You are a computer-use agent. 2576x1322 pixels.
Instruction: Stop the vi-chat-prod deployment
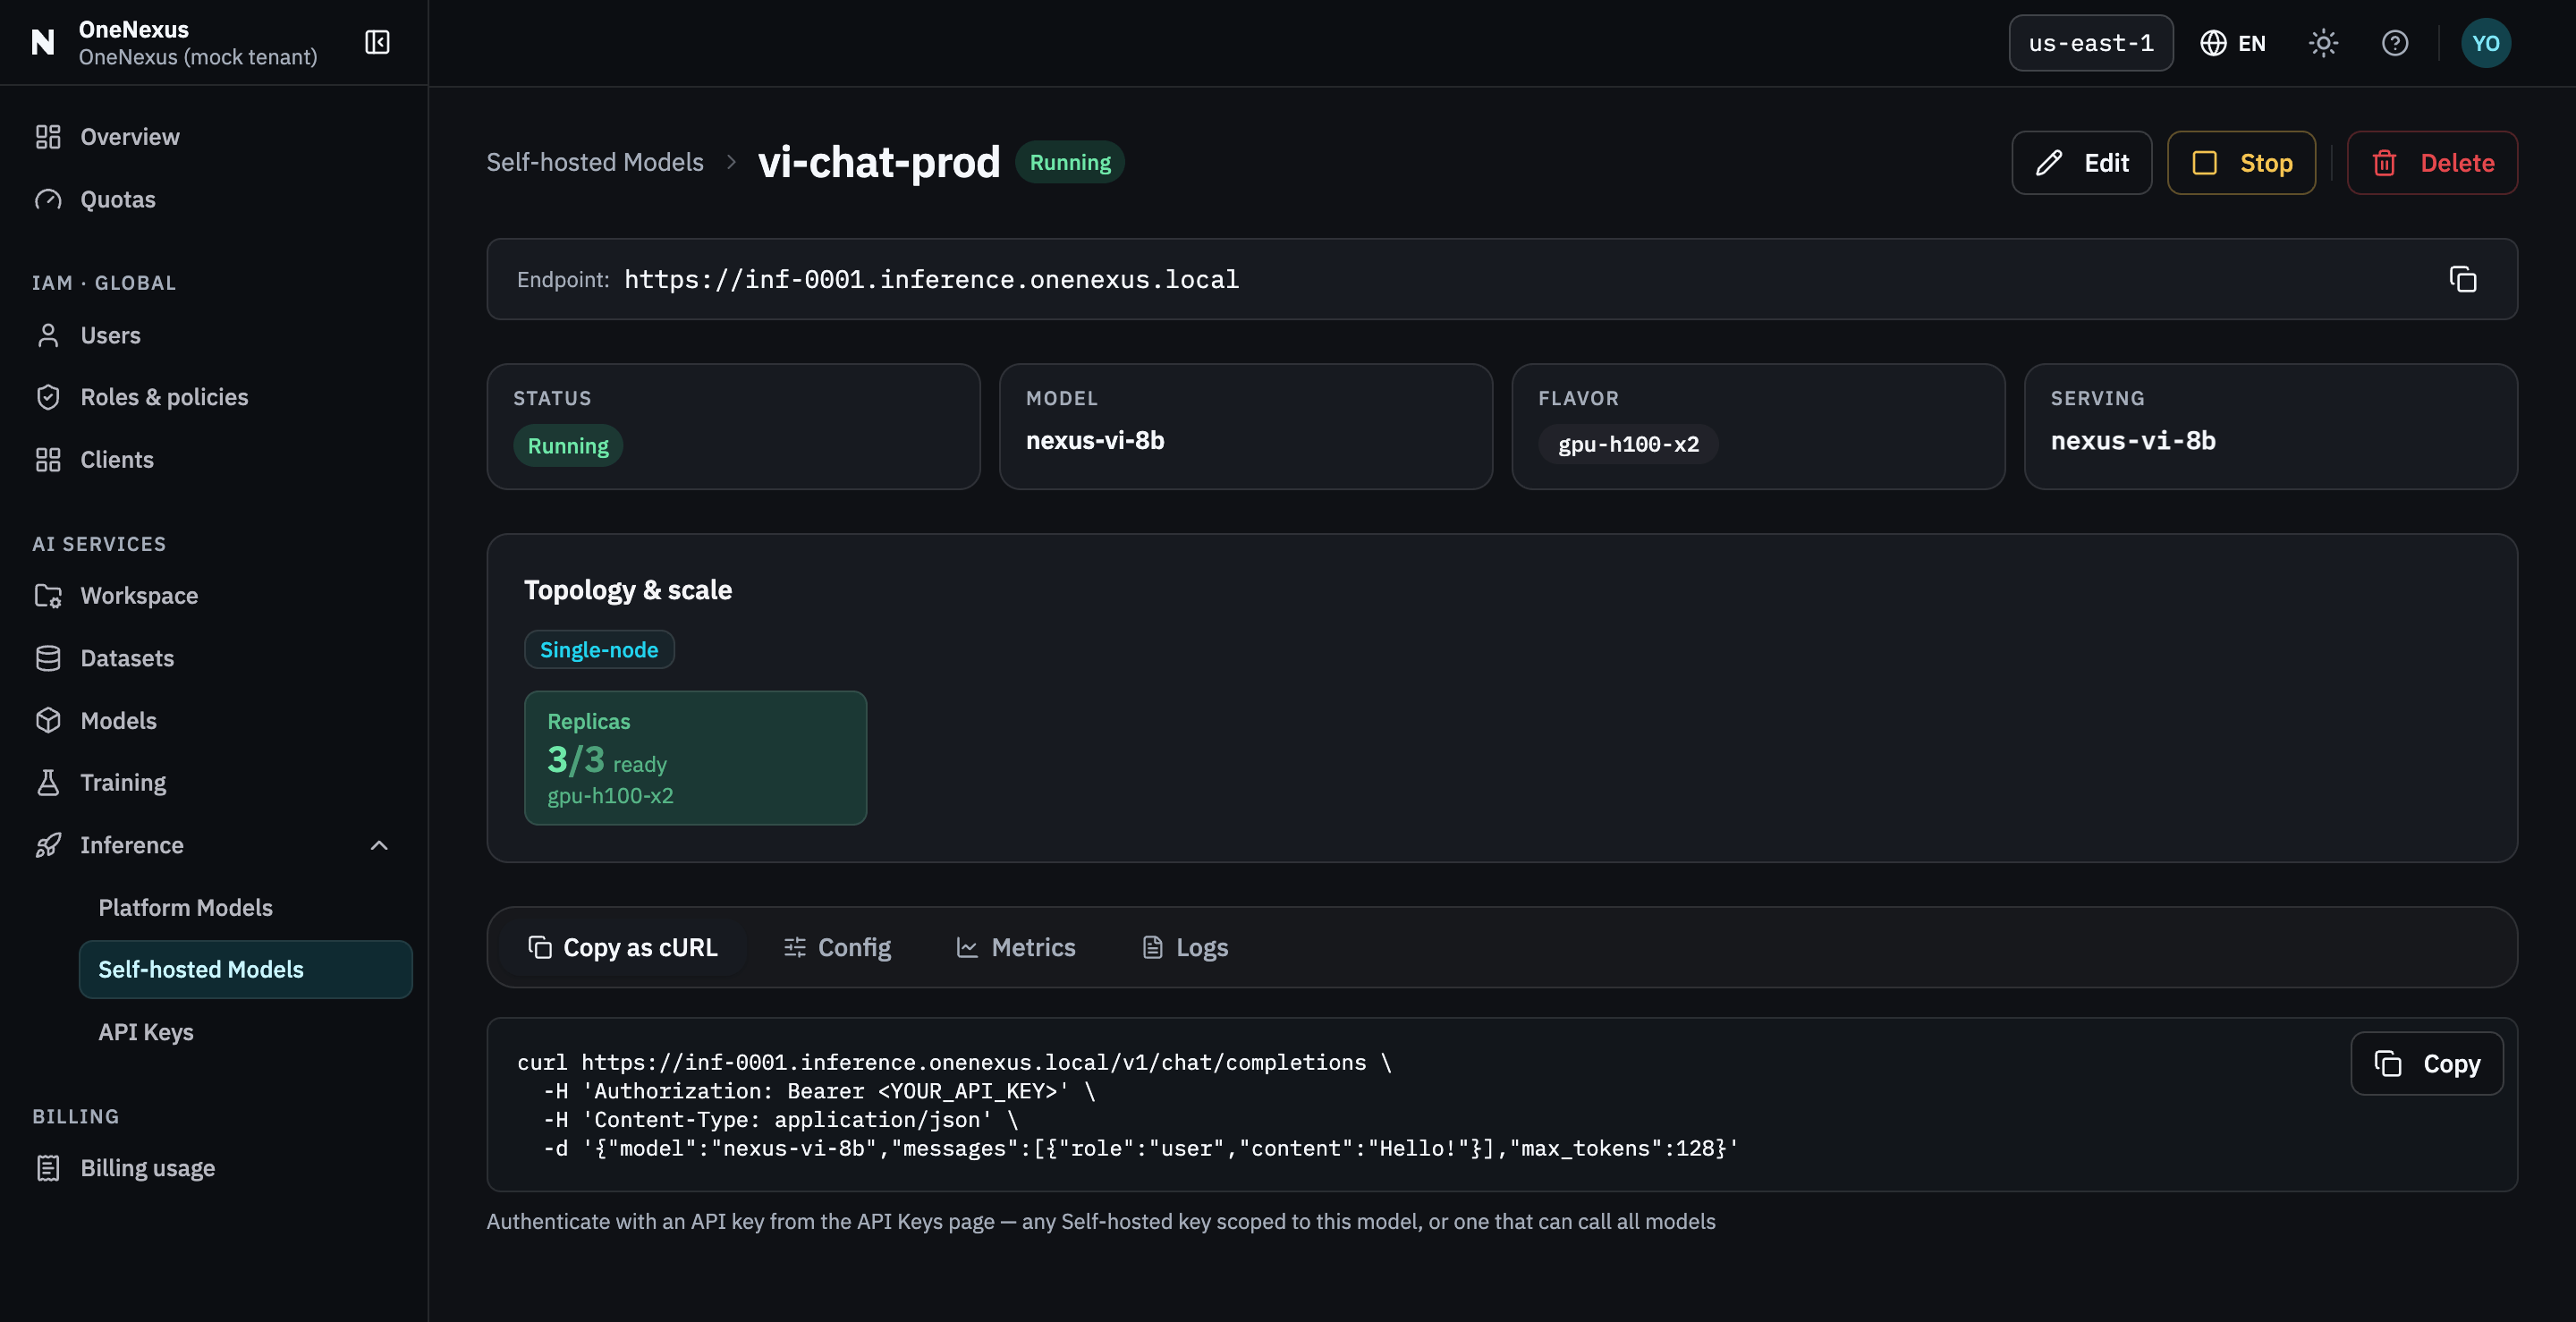(2241, 163)
